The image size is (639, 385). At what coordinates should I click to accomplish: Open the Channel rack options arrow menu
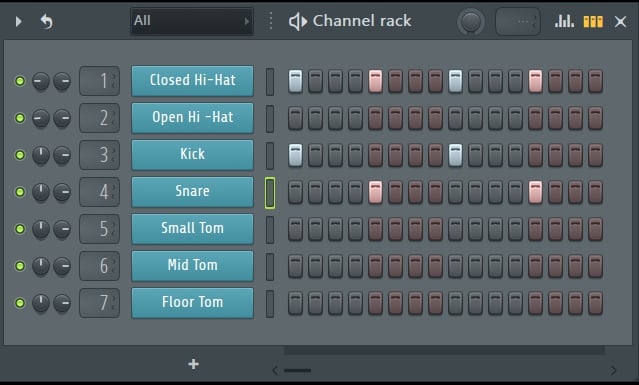click(x=18, y=21)
